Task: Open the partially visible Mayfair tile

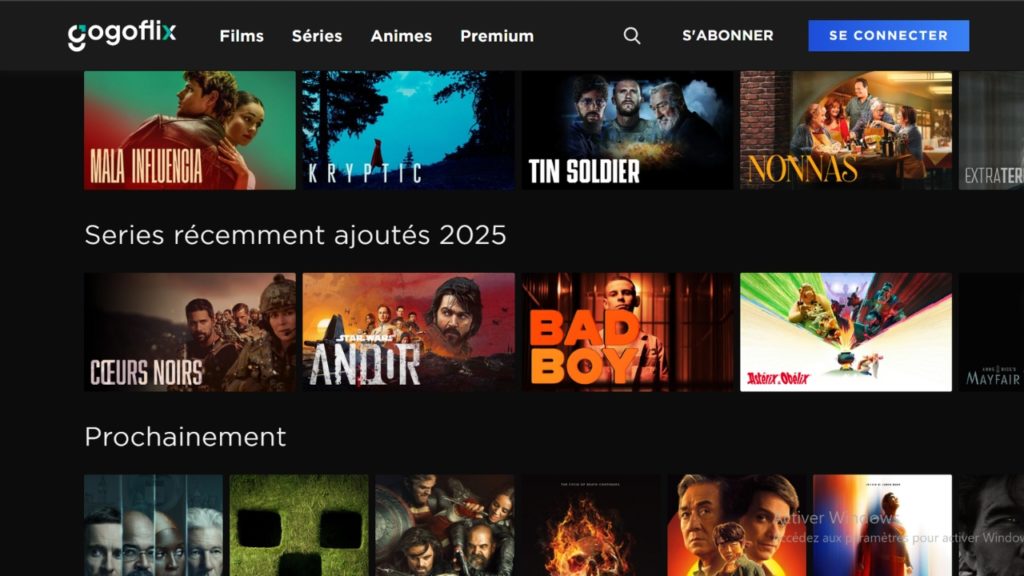Action: tap(991, 332)
